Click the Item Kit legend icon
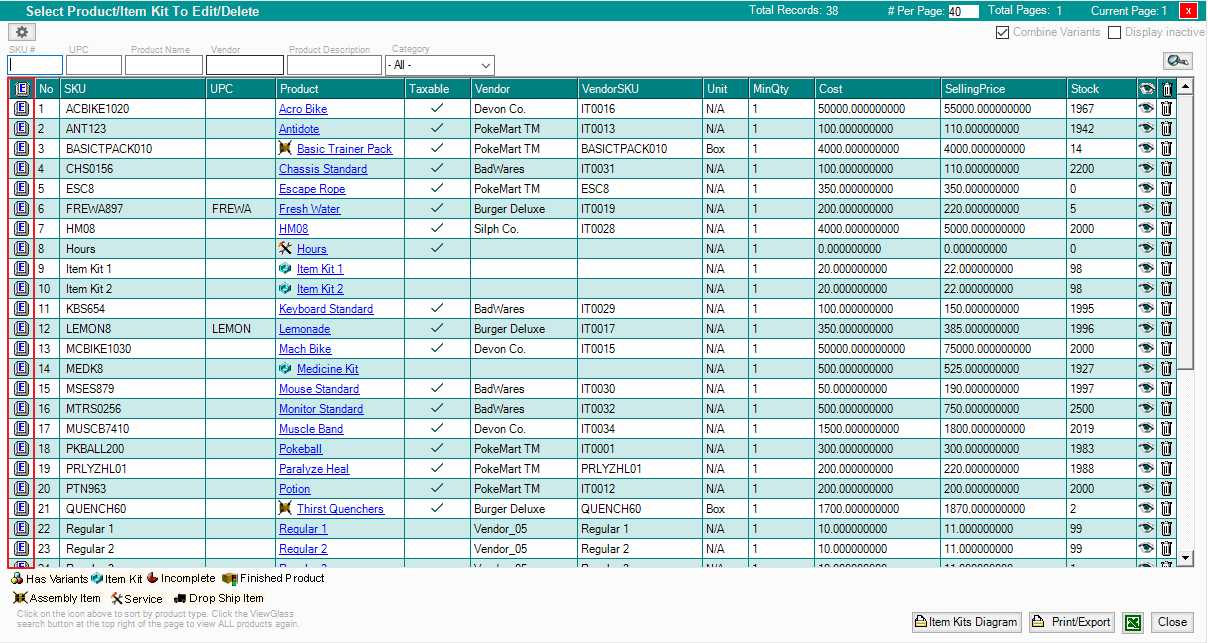This screenshot has height=643, width=1208. pos(97,578)
